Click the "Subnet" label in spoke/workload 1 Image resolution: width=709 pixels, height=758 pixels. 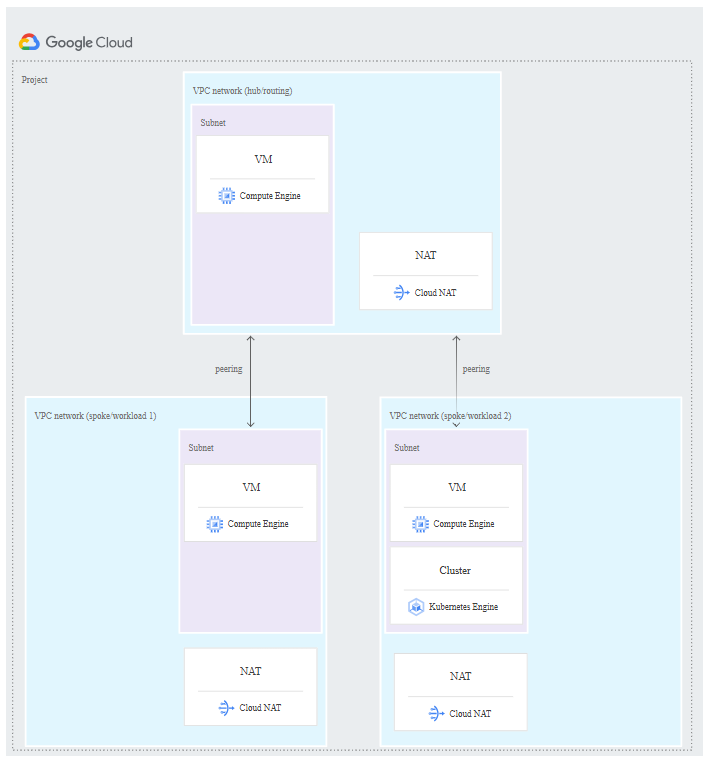click(201, 448)
